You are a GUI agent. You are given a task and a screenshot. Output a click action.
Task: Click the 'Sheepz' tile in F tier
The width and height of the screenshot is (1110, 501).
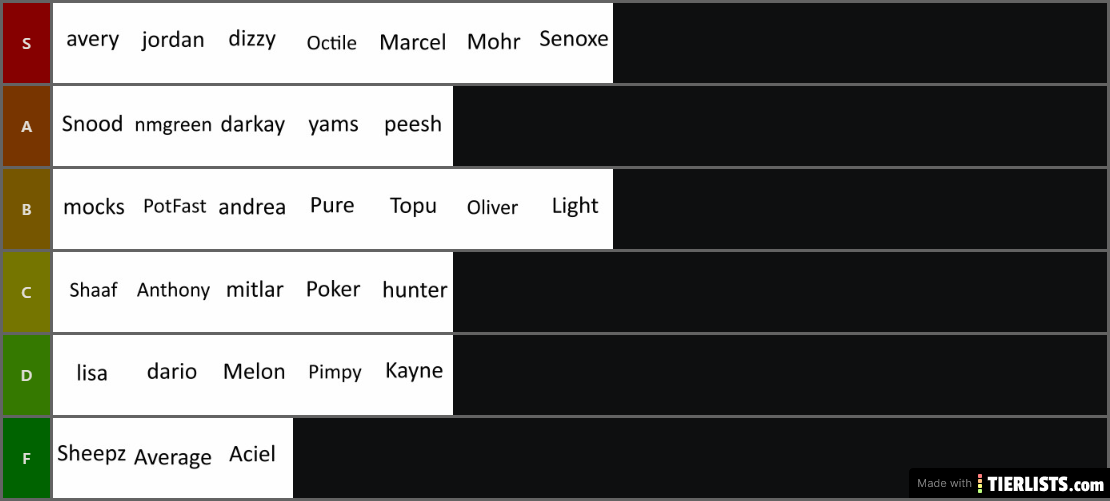coord(93,458)
